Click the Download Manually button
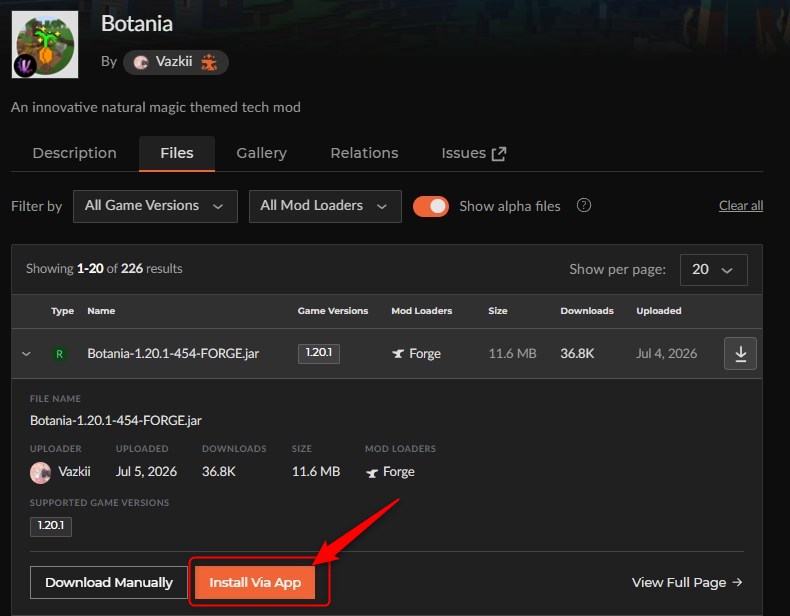The width and height of the screenshot is (790, 616). (x=109, y=582)
